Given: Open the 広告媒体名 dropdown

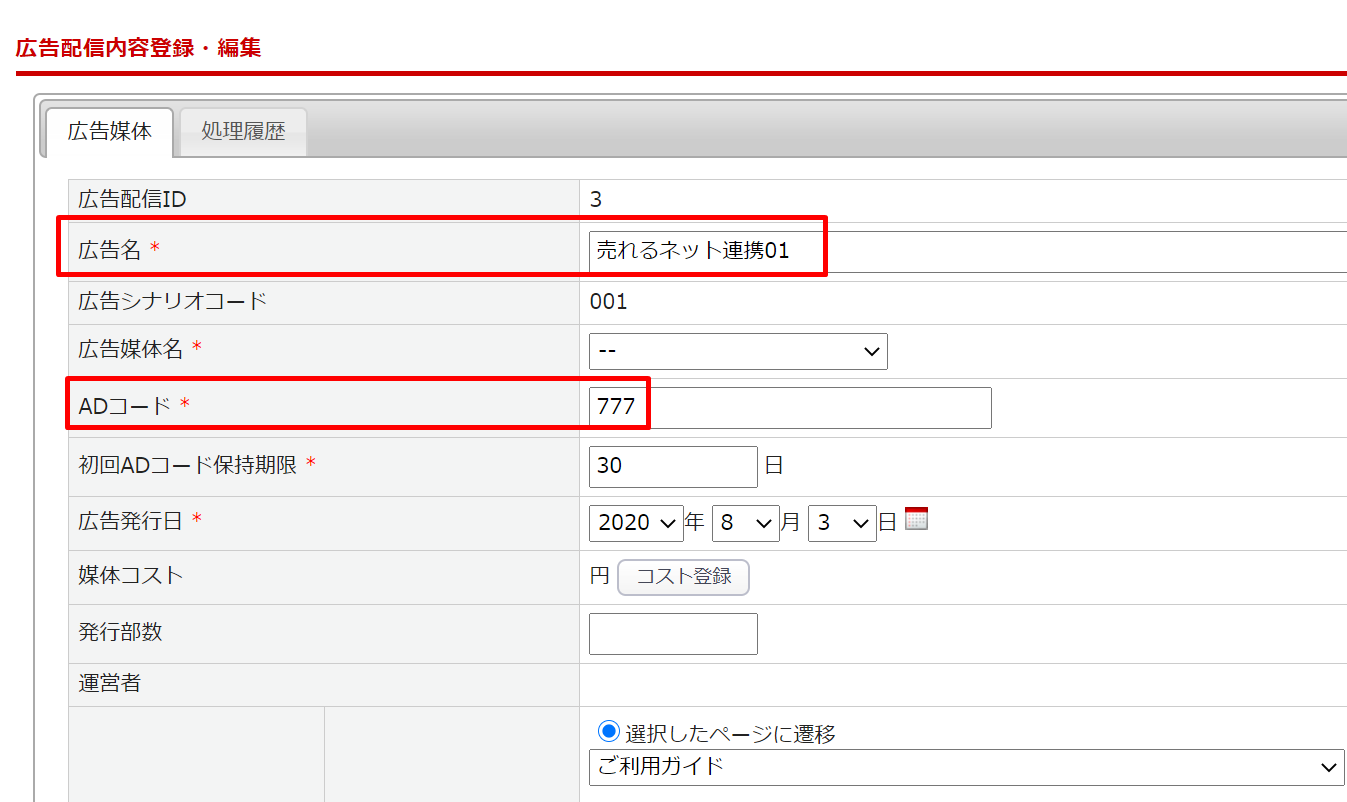Looking at the screenshot, I should pyautogui.click(x=738, y=351).
